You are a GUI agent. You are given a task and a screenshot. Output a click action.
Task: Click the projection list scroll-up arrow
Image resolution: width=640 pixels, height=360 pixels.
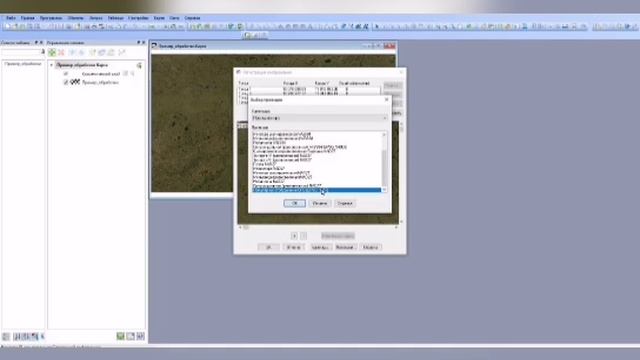click(384, 134)
